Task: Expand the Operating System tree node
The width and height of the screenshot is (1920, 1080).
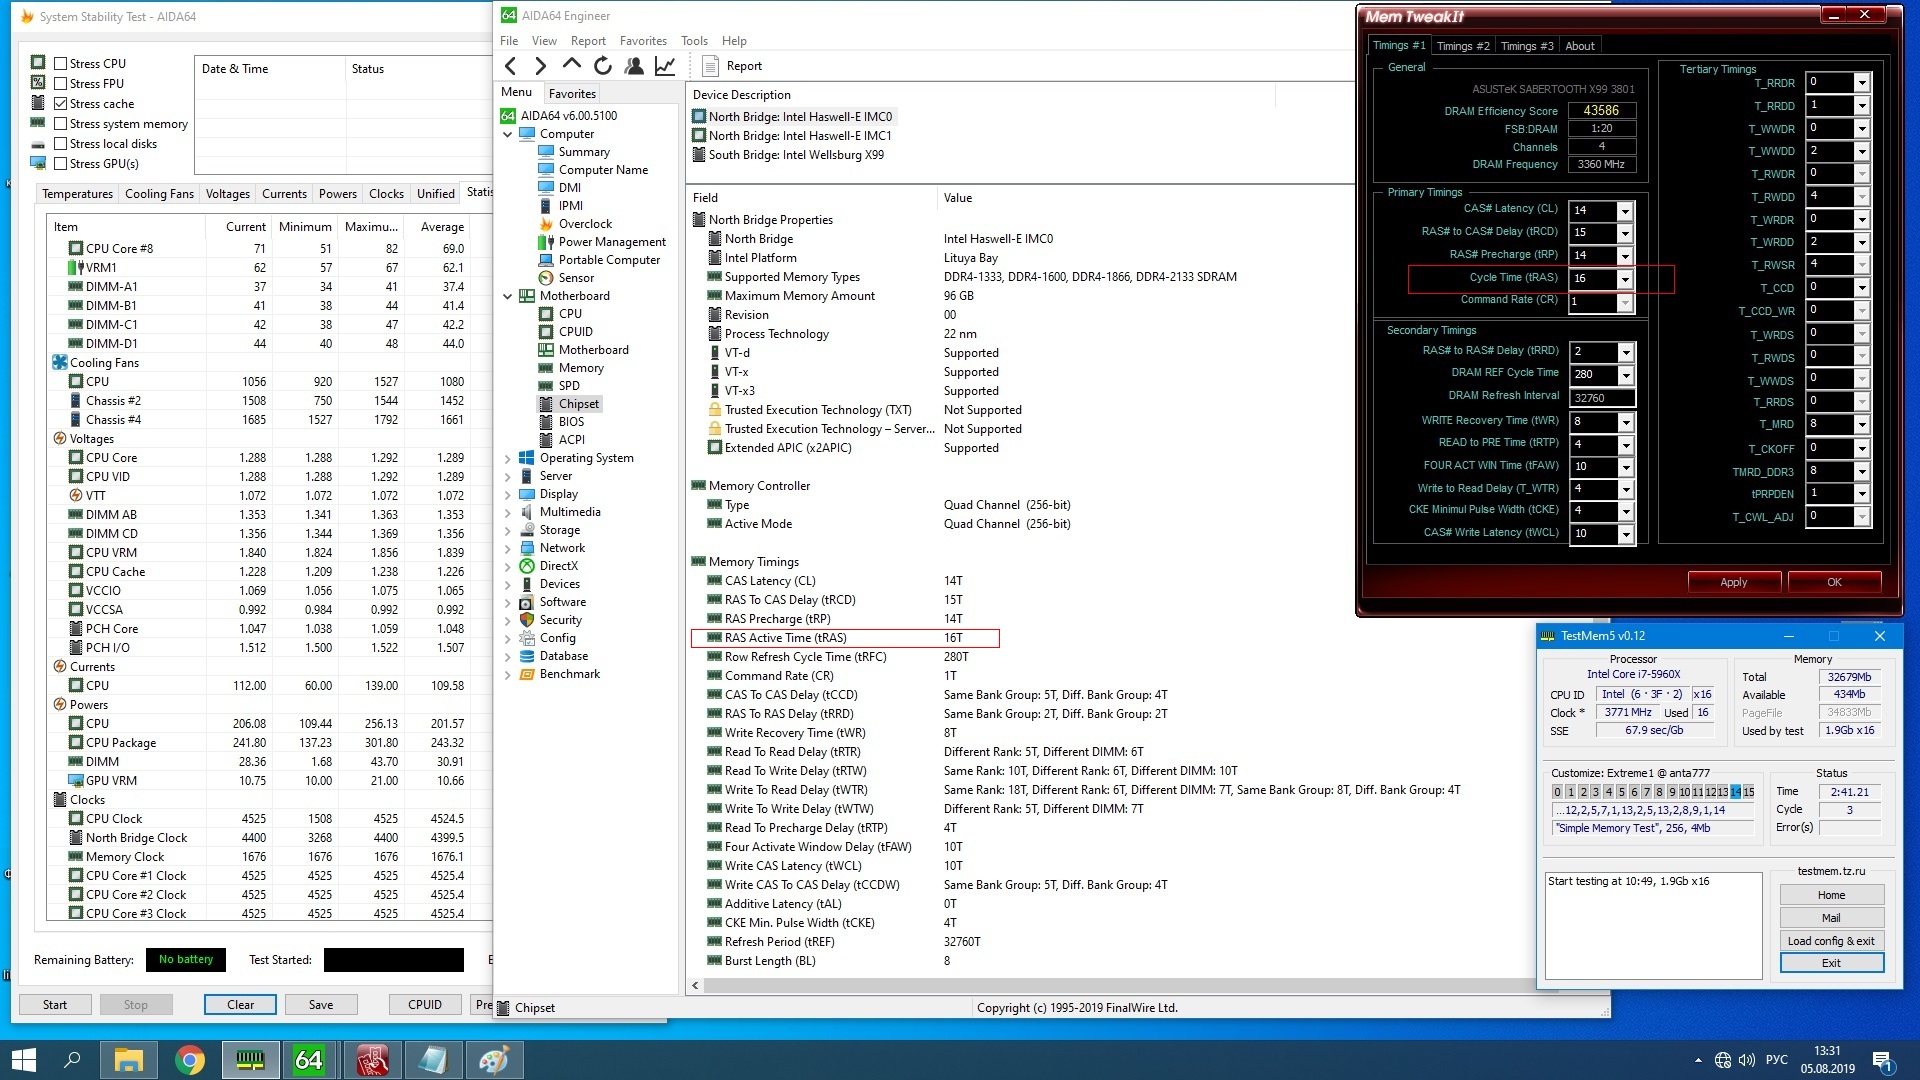Action: [508, 459]
